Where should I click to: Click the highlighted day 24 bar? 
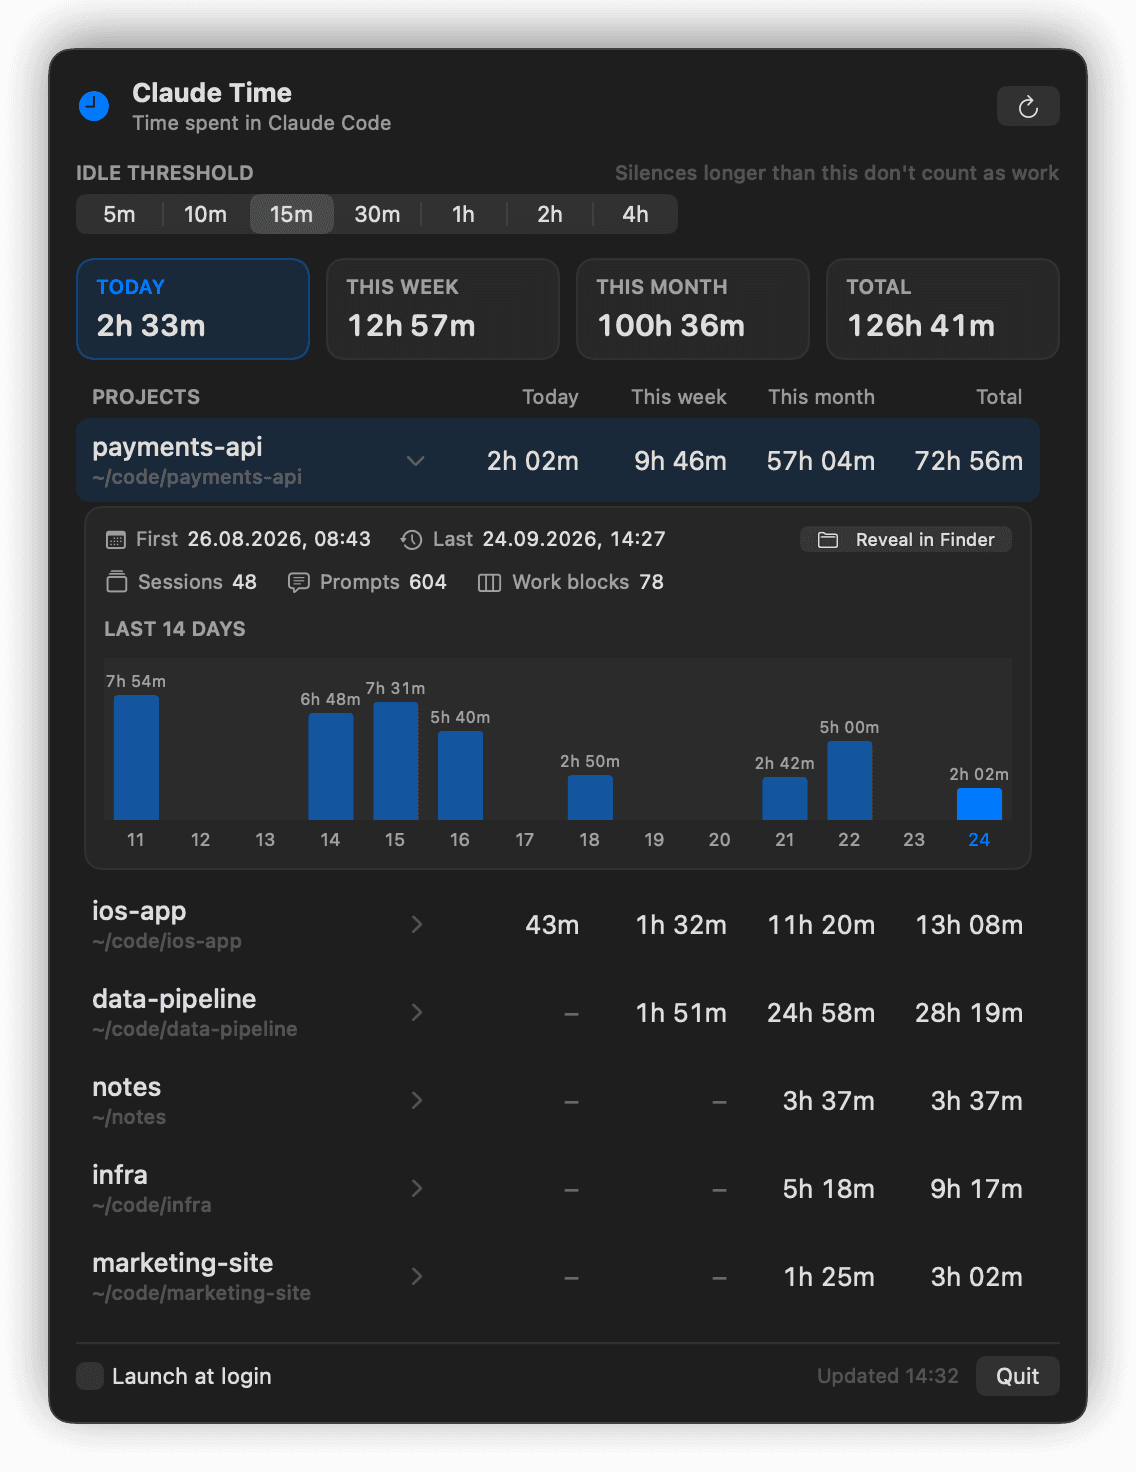click(x=979, y=804)
